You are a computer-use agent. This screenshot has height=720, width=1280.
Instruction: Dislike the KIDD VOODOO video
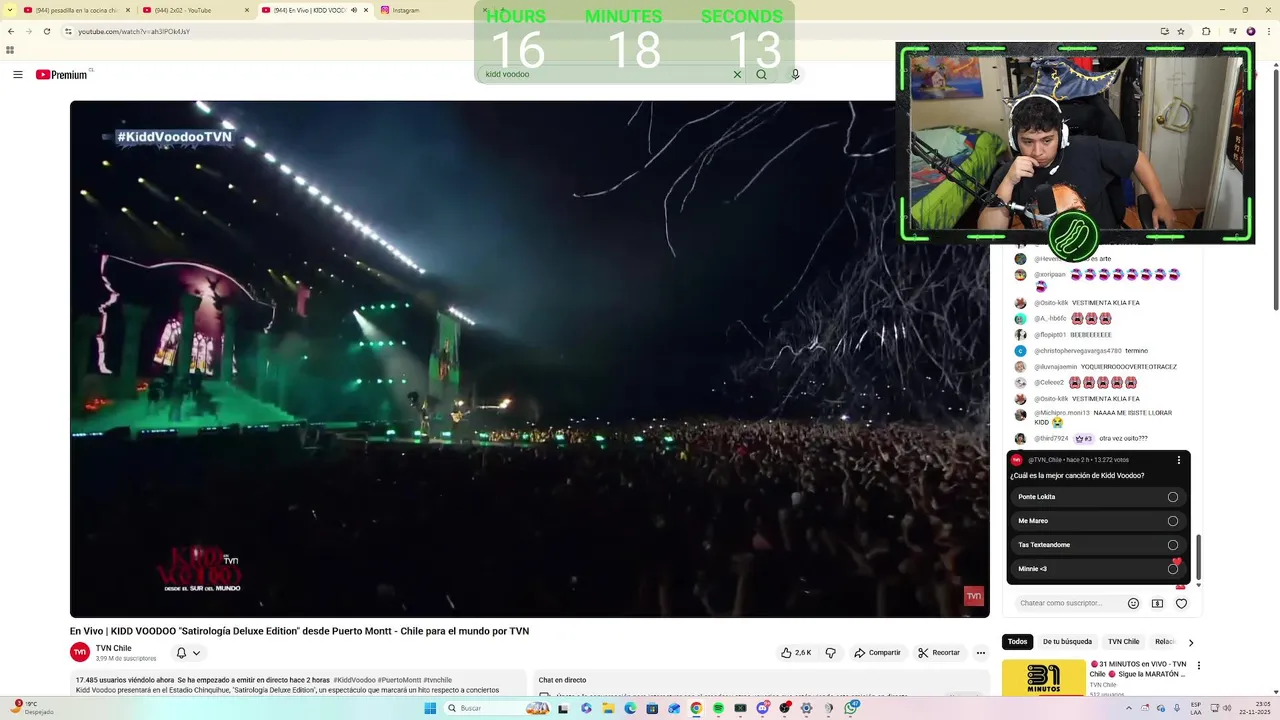830,653
